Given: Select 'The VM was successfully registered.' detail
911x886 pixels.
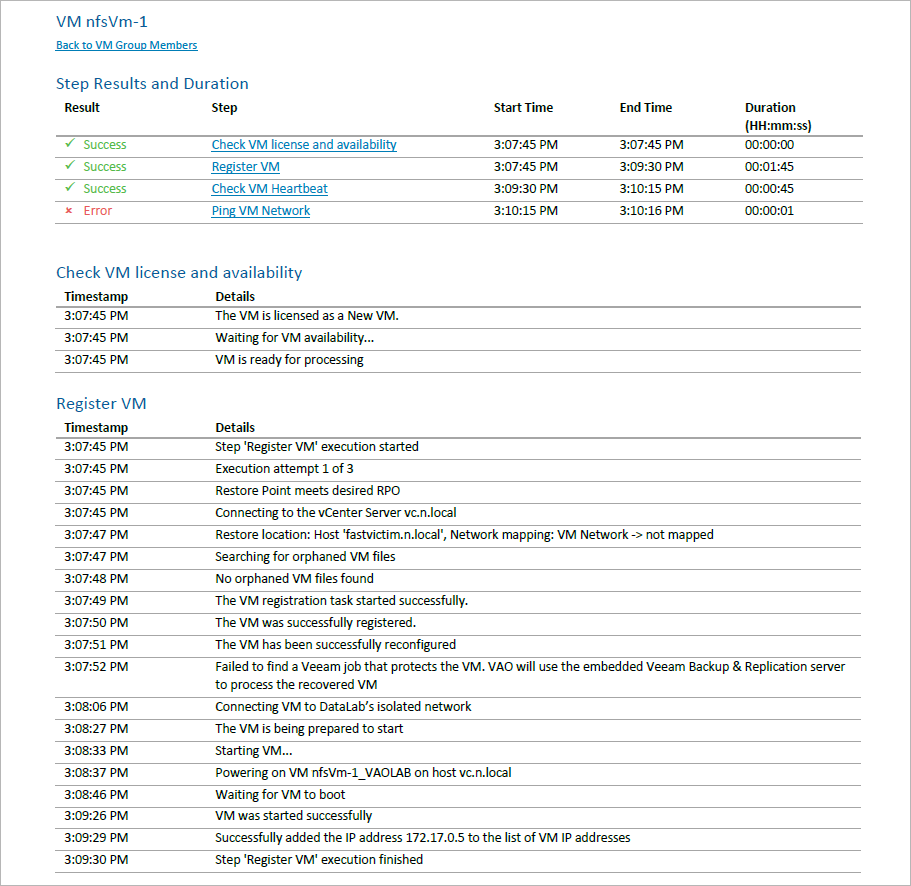Looking at the screenshot, I should 315,623.
